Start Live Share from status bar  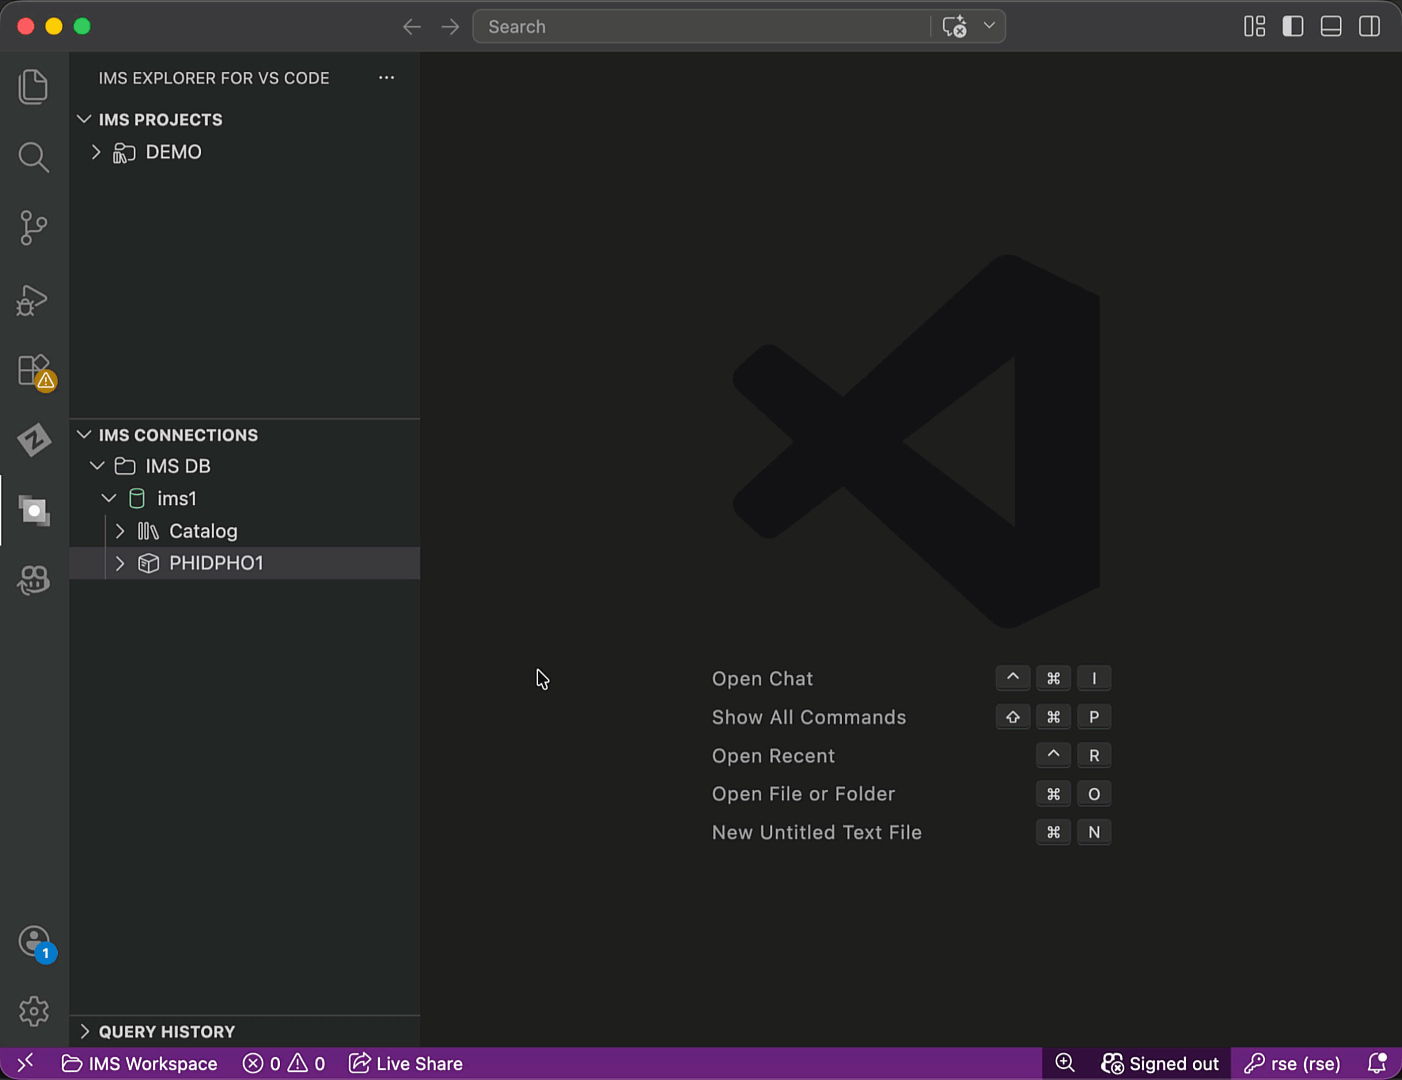[406, 1063]
